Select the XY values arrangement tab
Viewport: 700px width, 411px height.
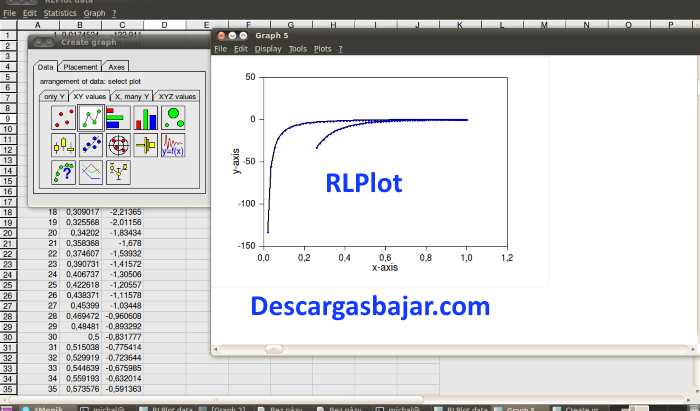90,96
